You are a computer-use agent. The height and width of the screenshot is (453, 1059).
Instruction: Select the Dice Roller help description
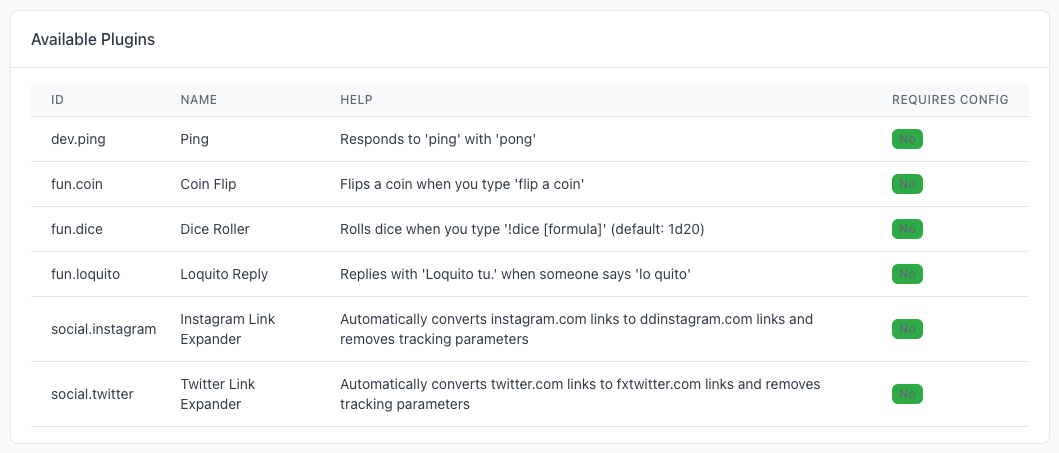pos(522,229)
